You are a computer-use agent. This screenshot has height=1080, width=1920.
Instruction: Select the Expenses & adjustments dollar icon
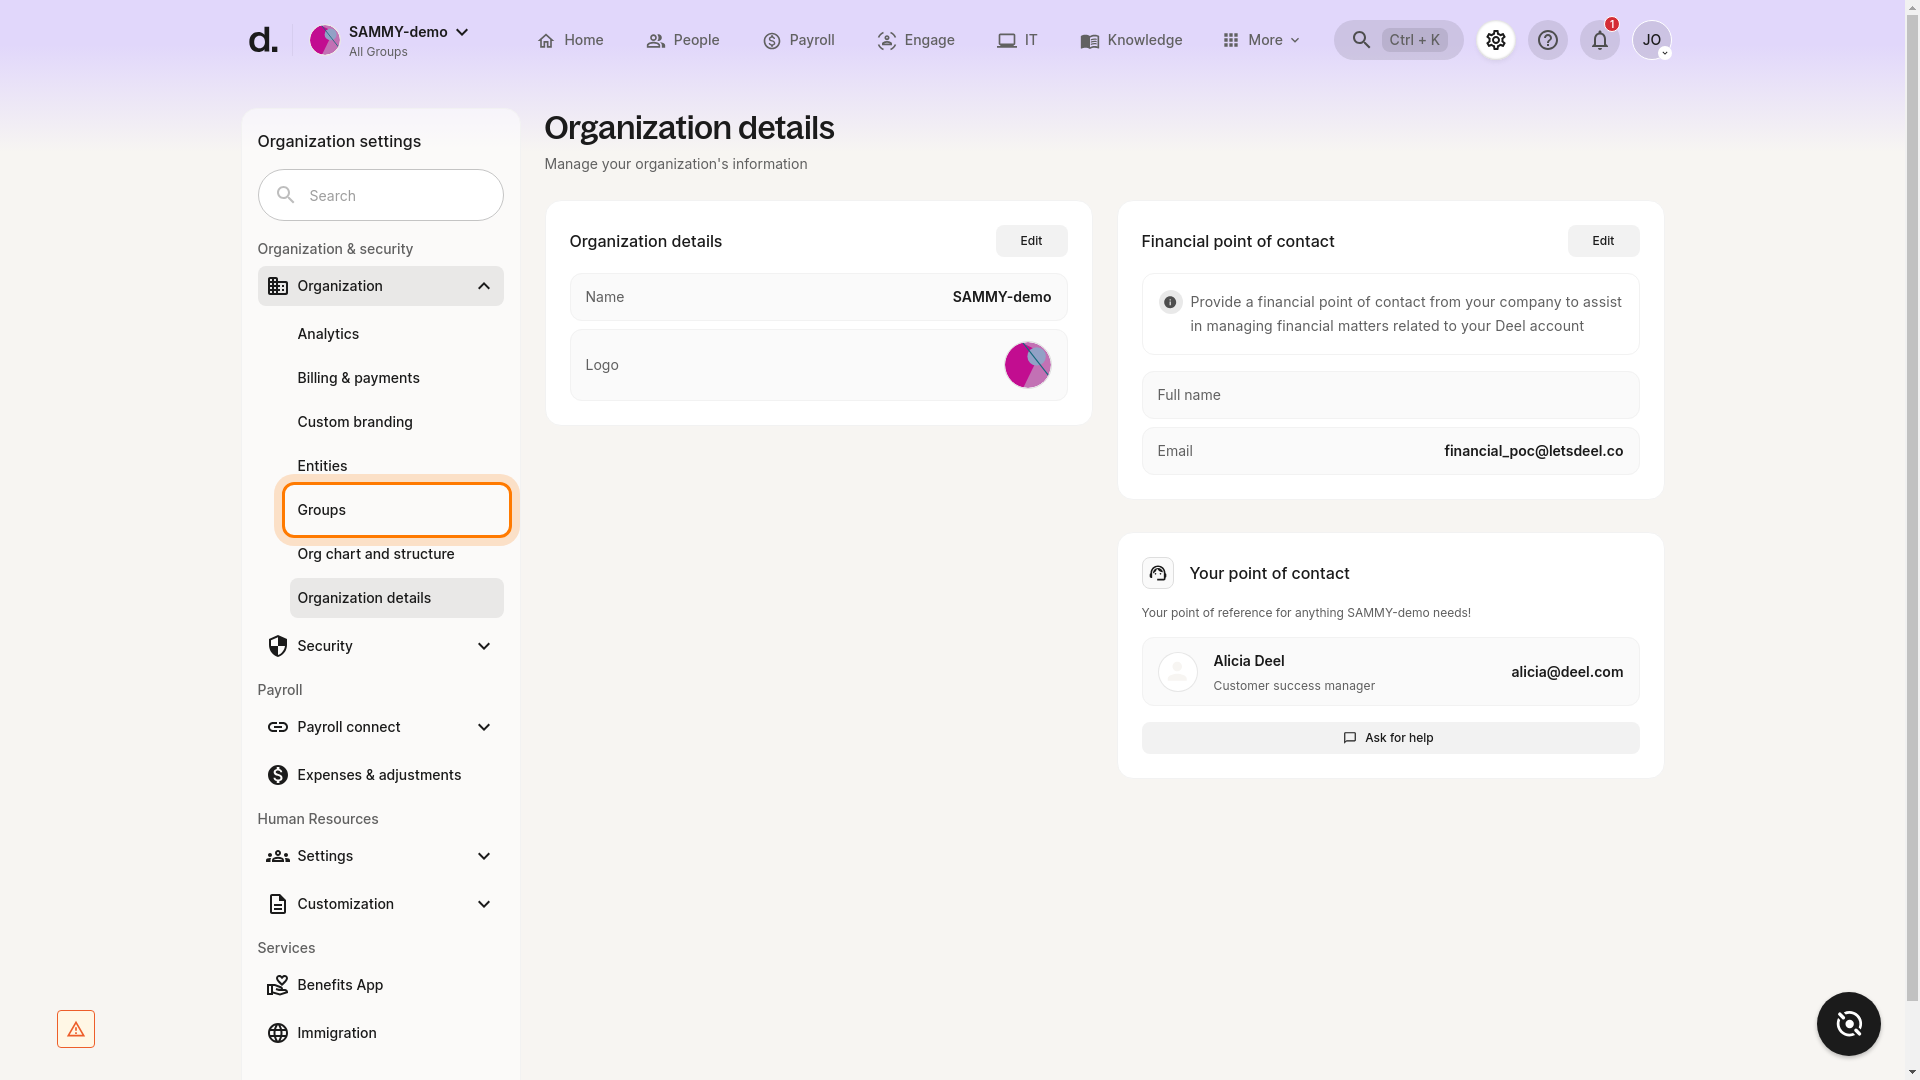point(277,774)
